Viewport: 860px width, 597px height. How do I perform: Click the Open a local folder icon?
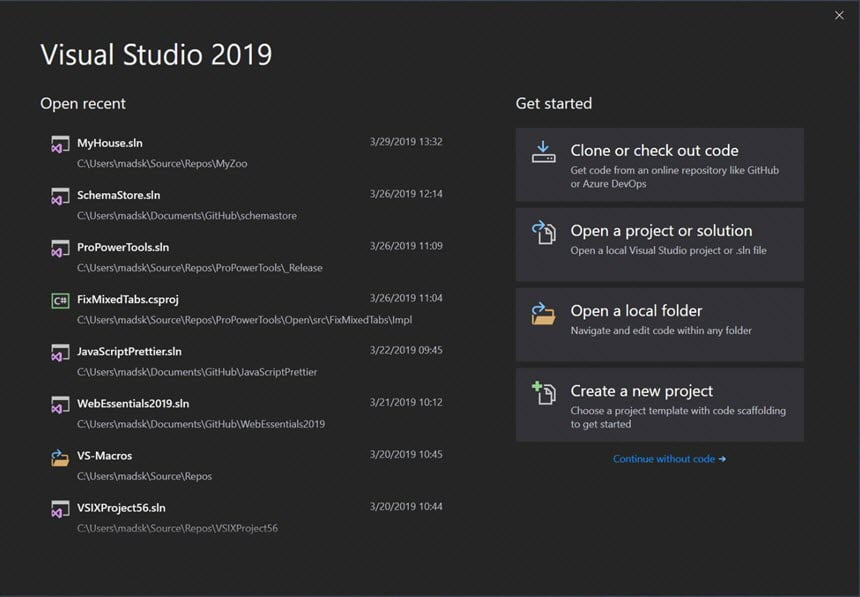(x=544, y=313)
